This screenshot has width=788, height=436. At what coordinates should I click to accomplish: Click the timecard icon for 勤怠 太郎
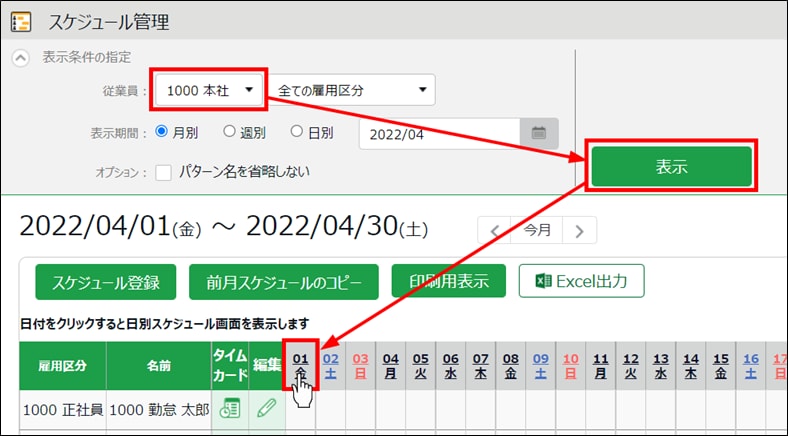[x=229, y=408]
